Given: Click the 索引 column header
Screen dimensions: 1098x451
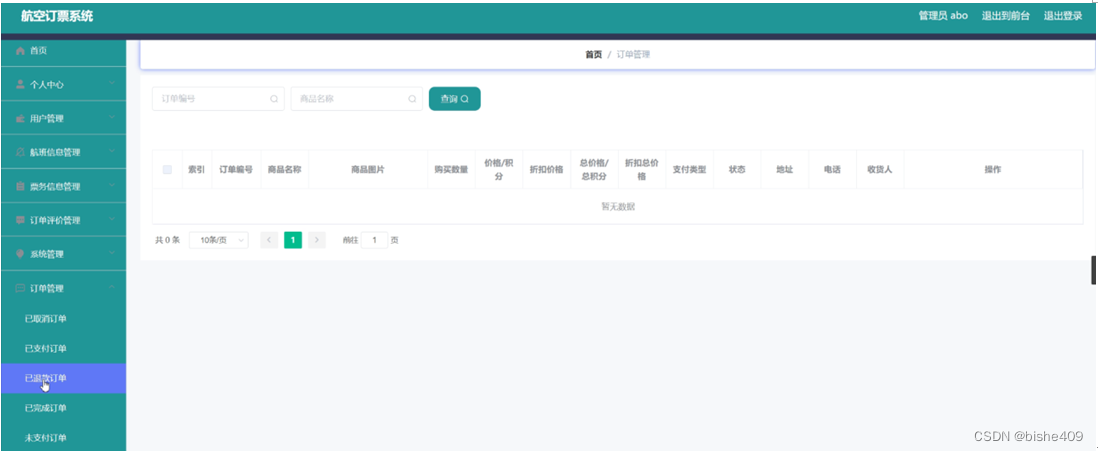Looking at the screenshot, I should click(x=197, y=169).
